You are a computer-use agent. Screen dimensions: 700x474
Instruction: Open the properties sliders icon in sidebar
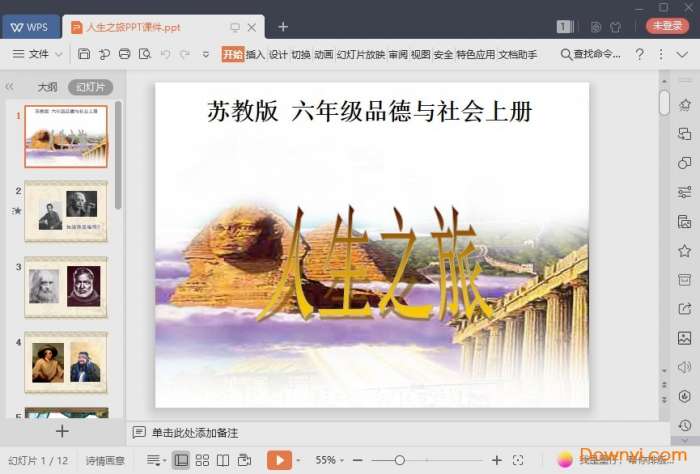(684, 192)
